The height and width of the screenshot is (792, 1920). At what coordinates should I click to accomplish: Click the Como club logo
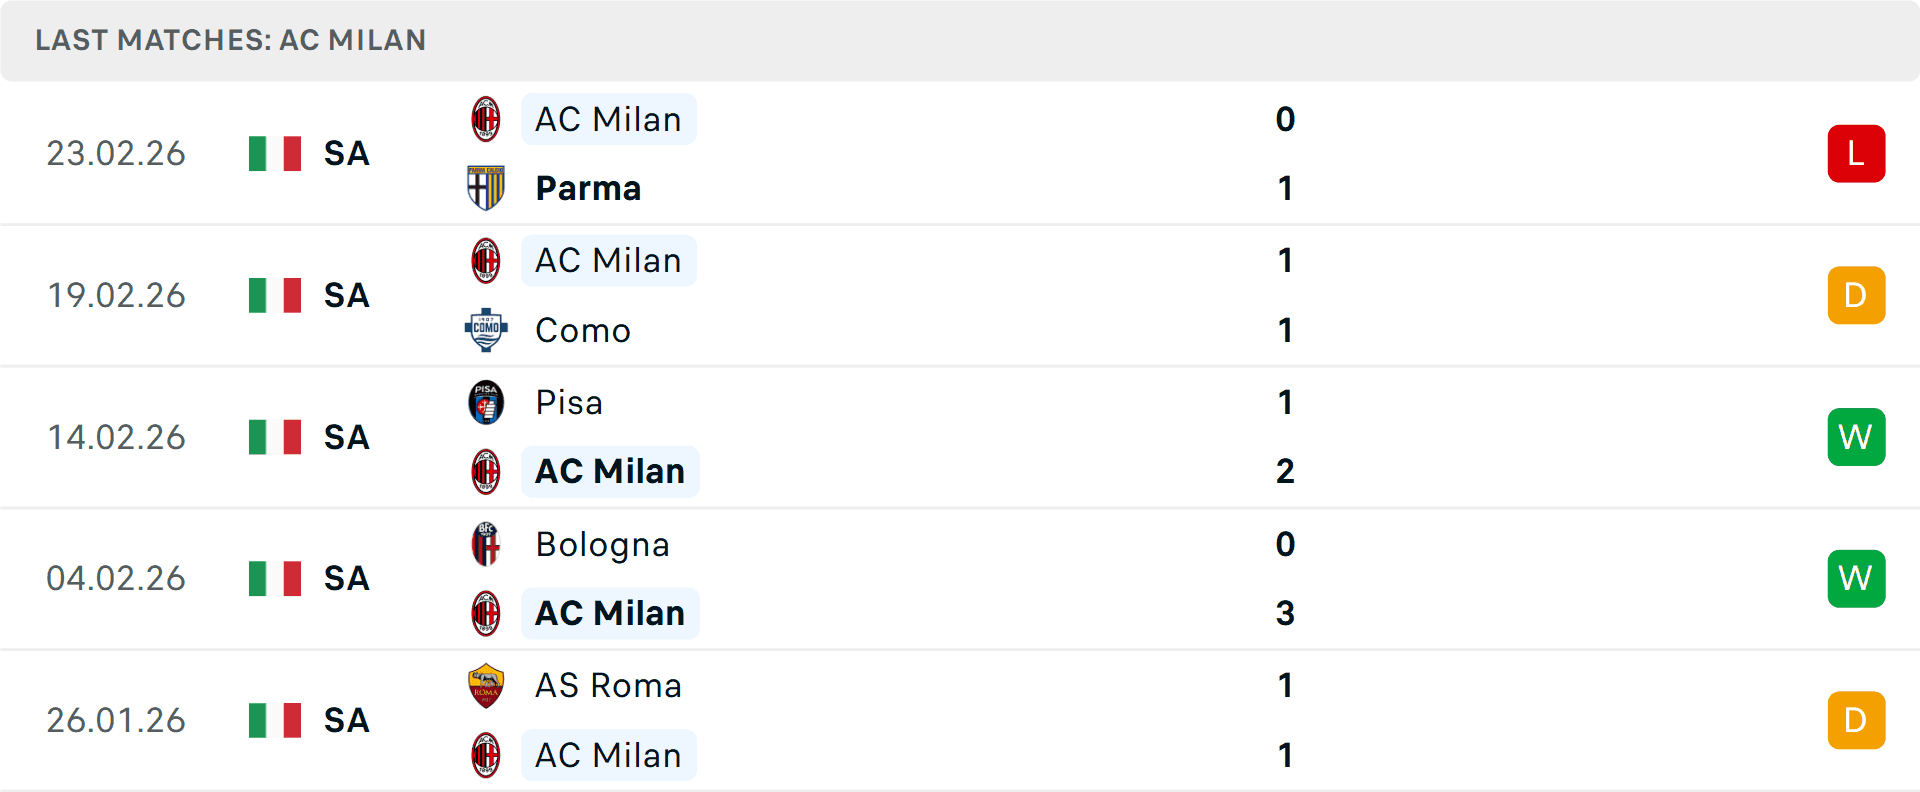[x=486, y=330]
